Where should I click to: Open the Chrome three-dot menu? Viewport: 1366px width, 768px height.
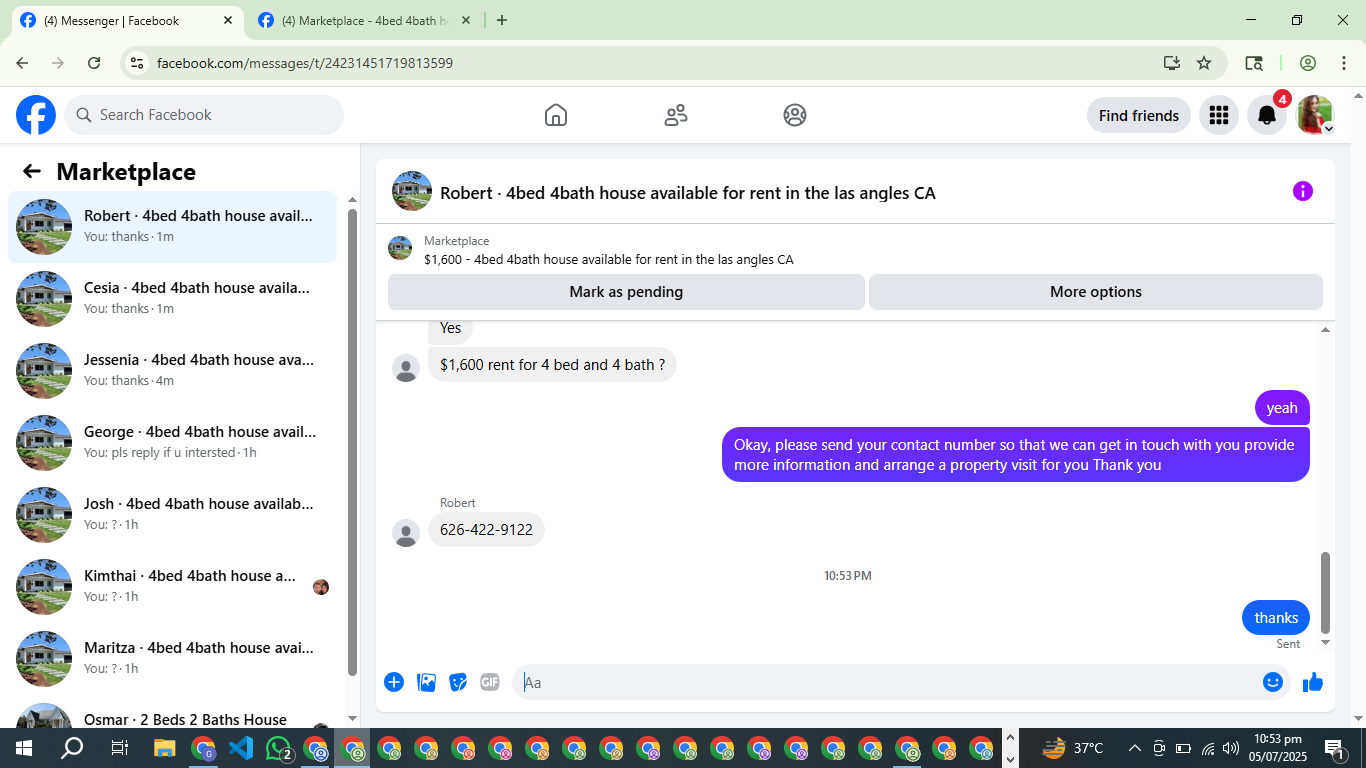click(x=1344, y=63)
